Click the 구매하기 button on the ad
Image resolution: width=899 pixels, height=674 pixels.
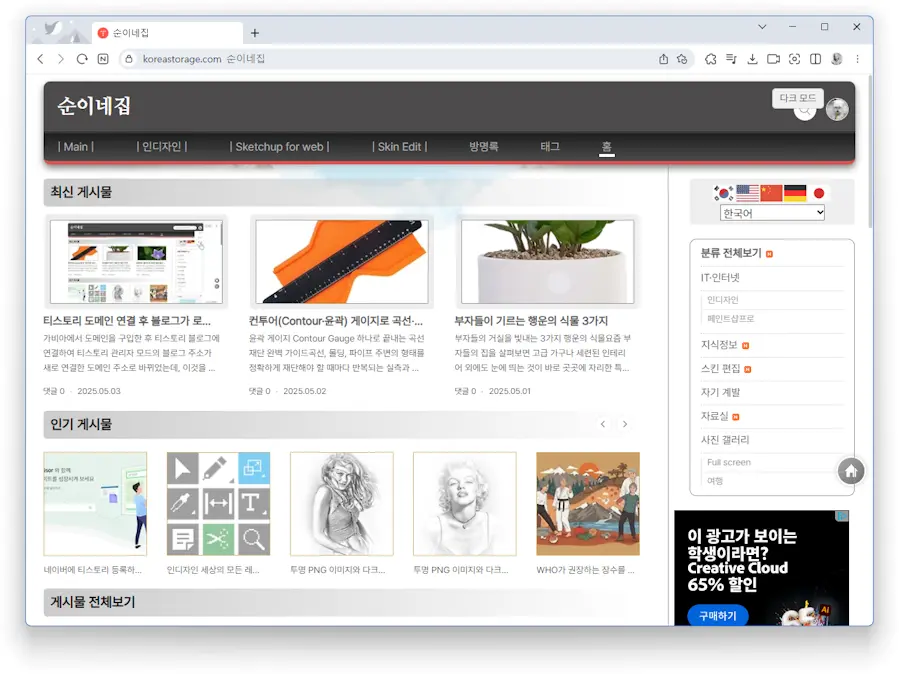tap(718, 616)
